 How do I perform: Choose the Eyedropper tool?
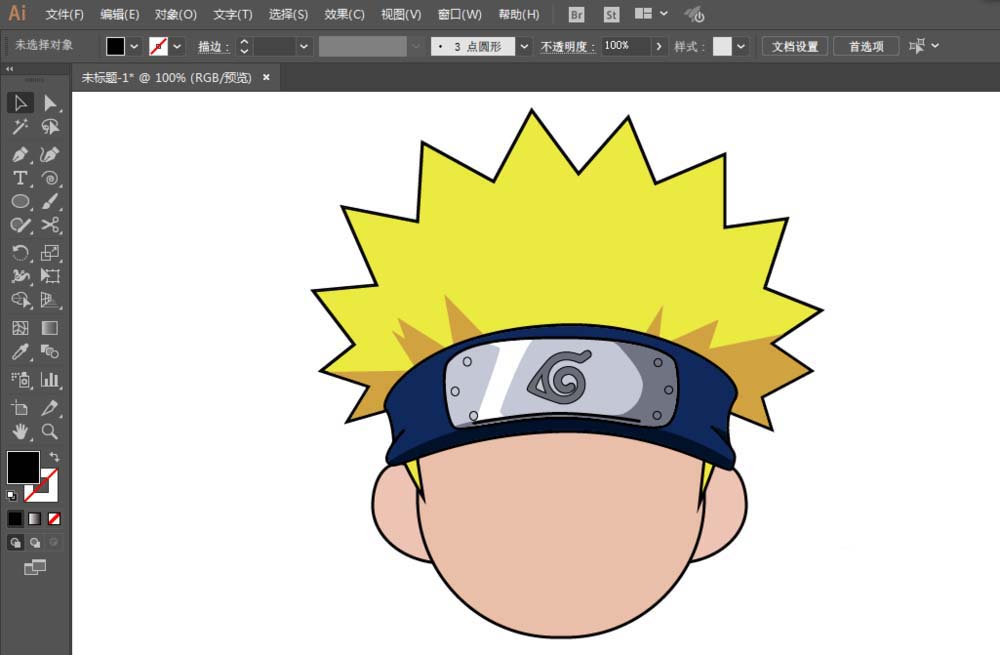(20, 351)
